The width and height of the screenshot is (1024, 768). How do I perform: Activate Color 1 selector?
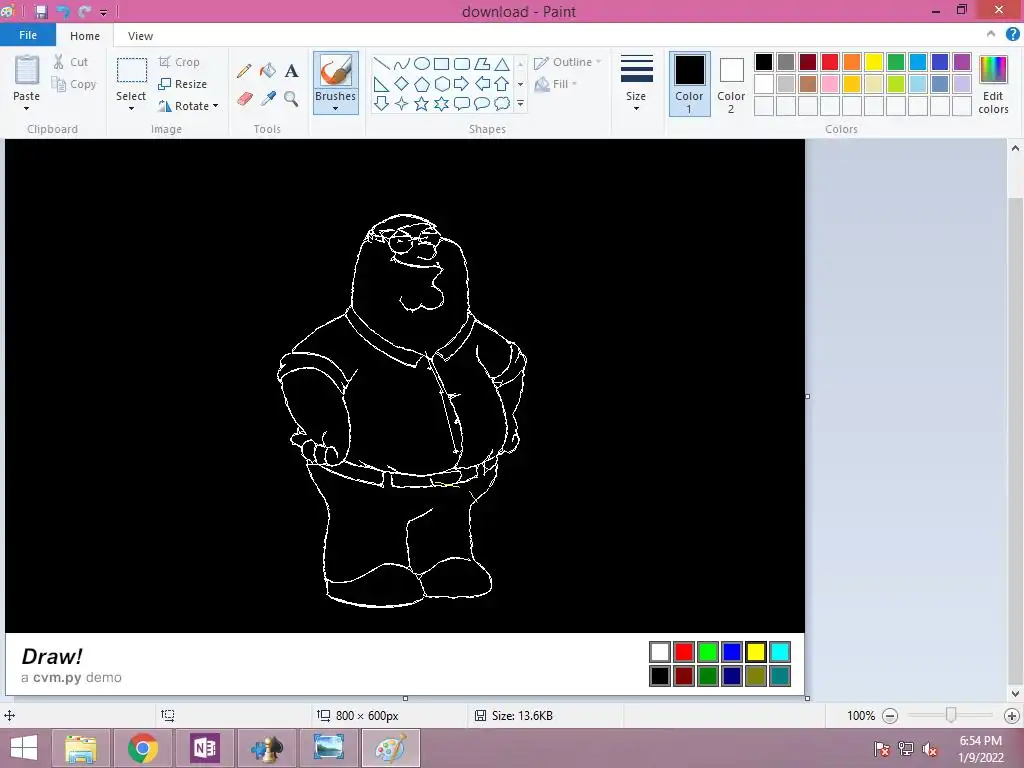(x=690, y=84)
